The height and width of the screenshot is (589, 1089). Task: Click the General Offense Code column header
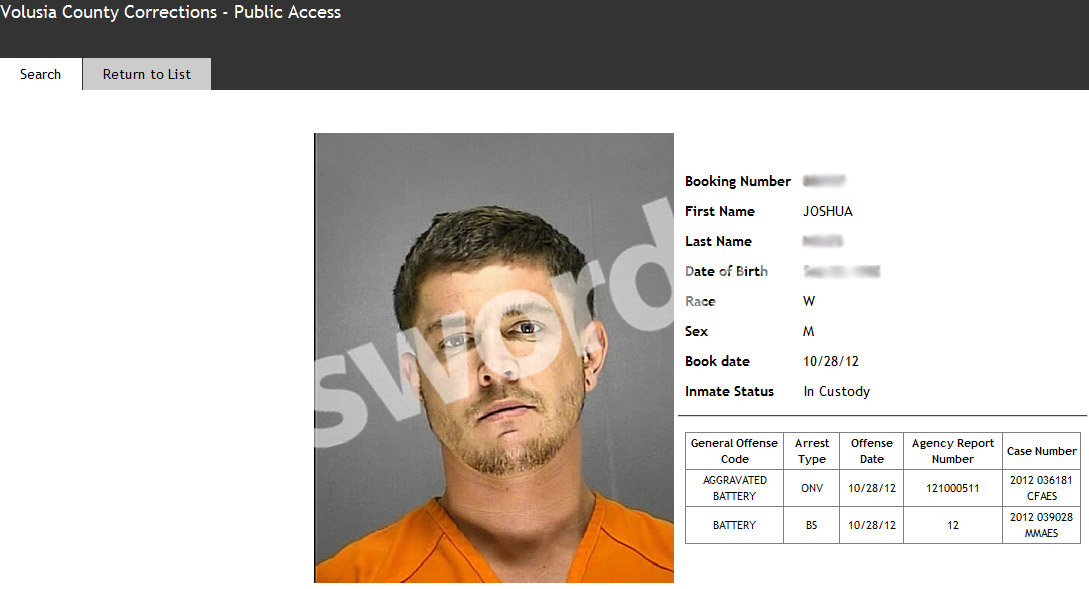[734, 451]
